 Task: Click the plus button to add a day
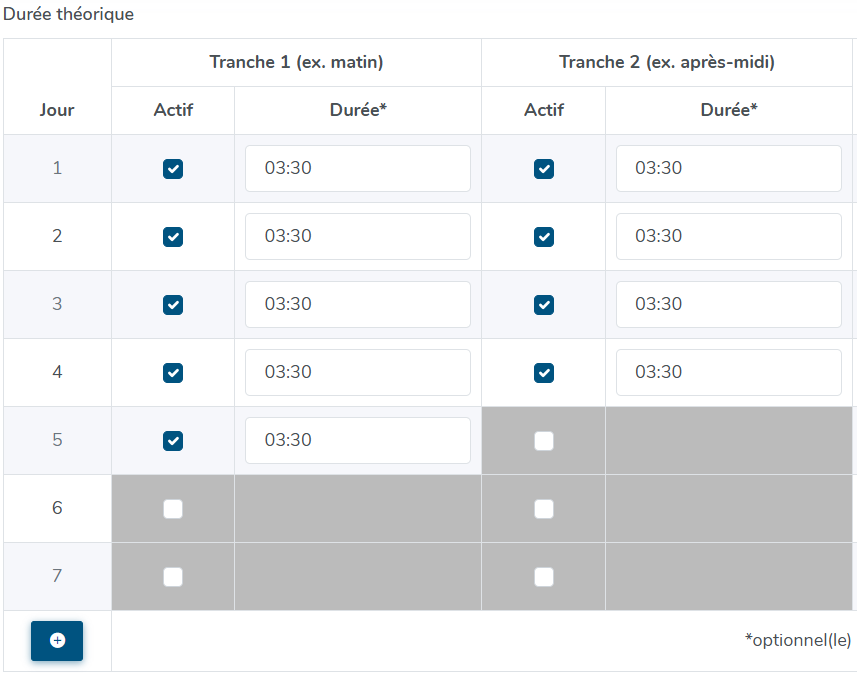[57, 641]
